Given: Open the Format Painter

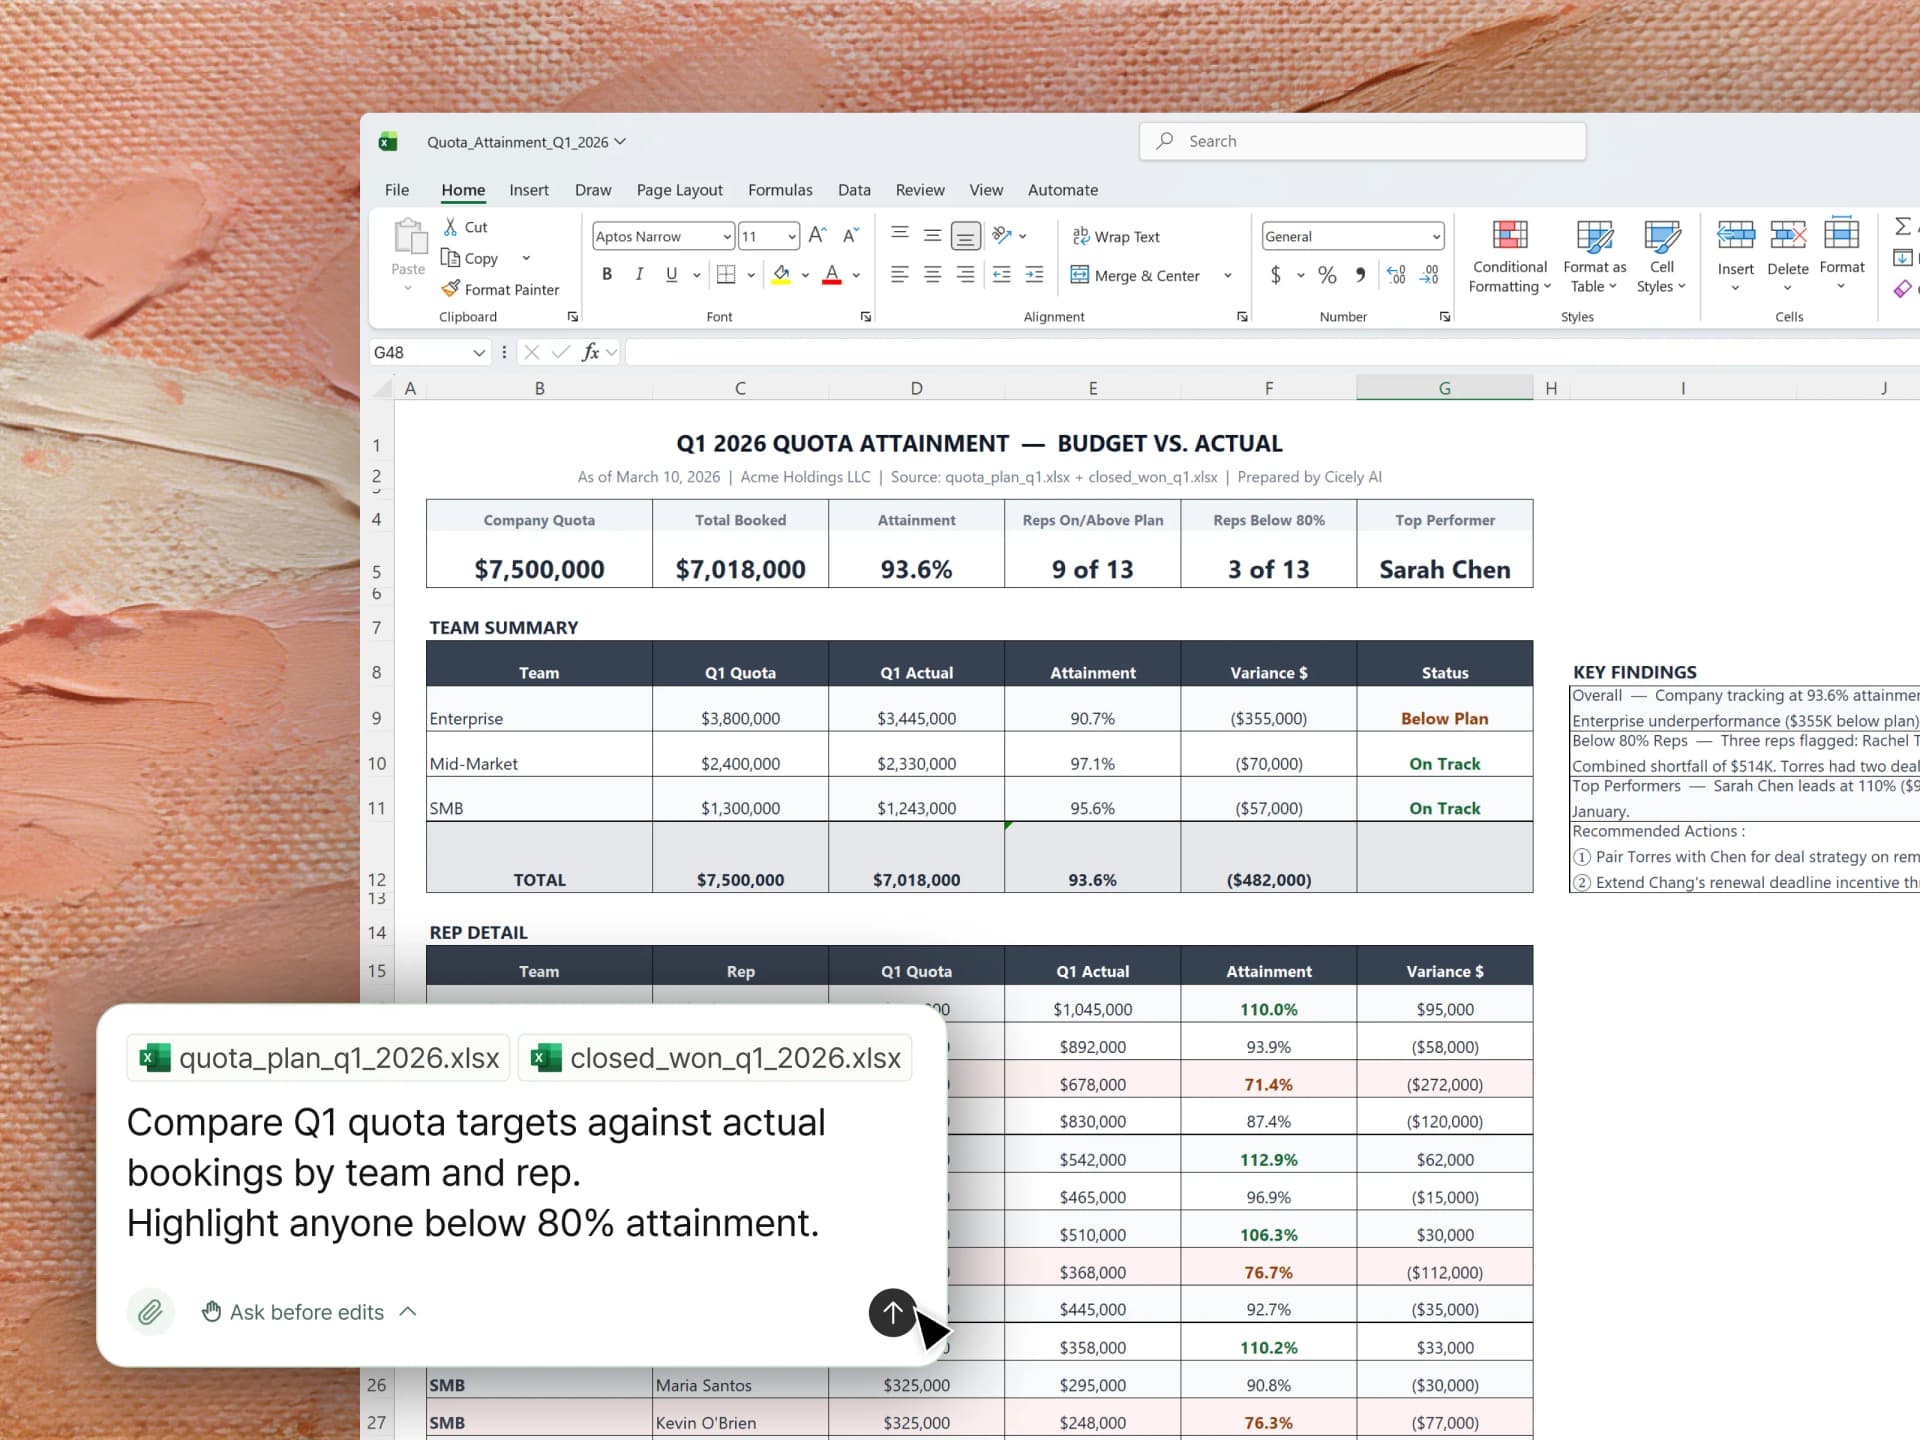Looking at the screenshot, I should tap(501, 289).
